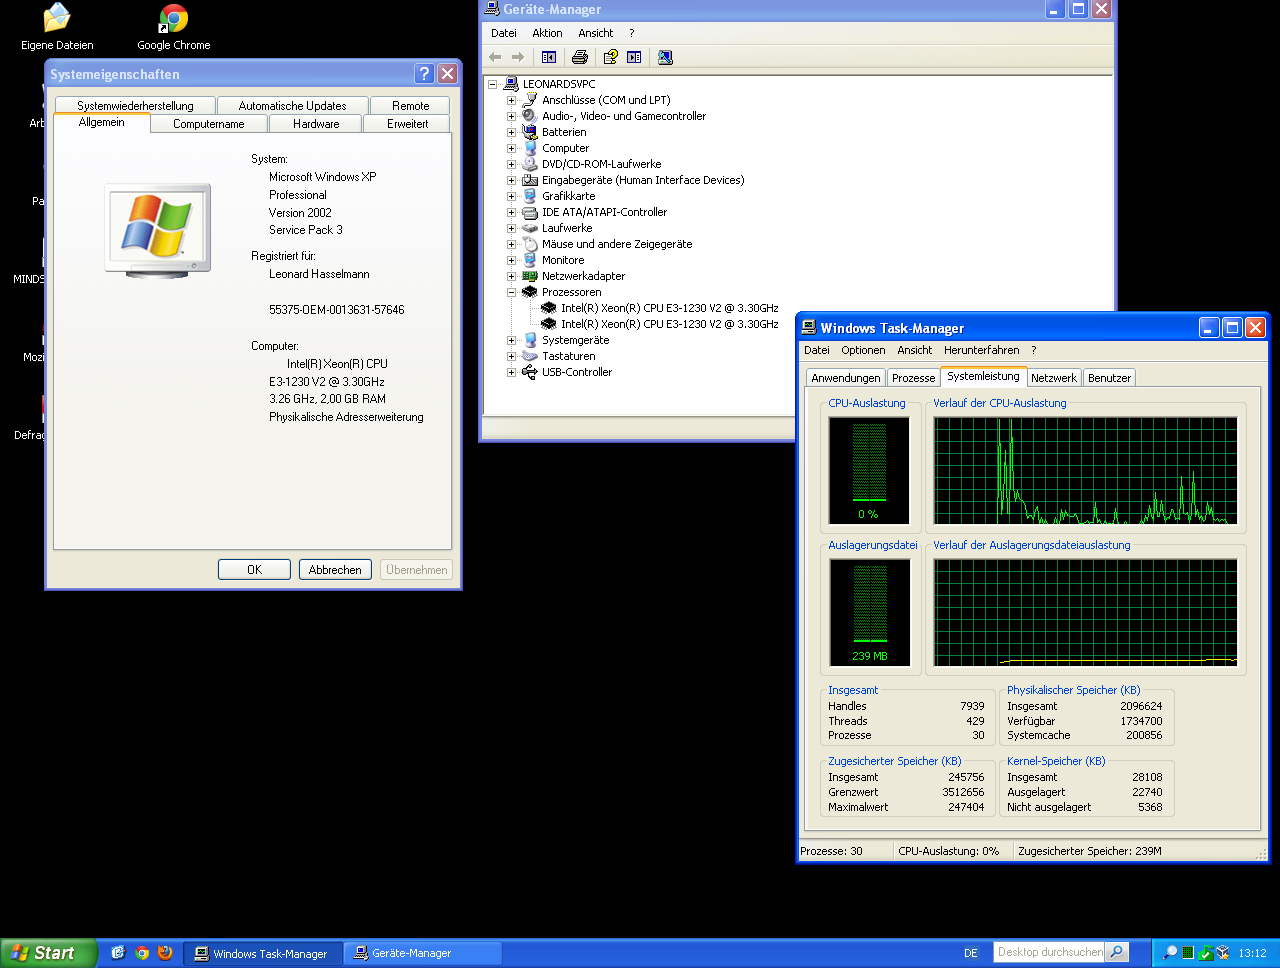The width and height of the screenshot is (1280, 968).
Task: Click the Batterien device icon
Action: click(x=530, y=132)
